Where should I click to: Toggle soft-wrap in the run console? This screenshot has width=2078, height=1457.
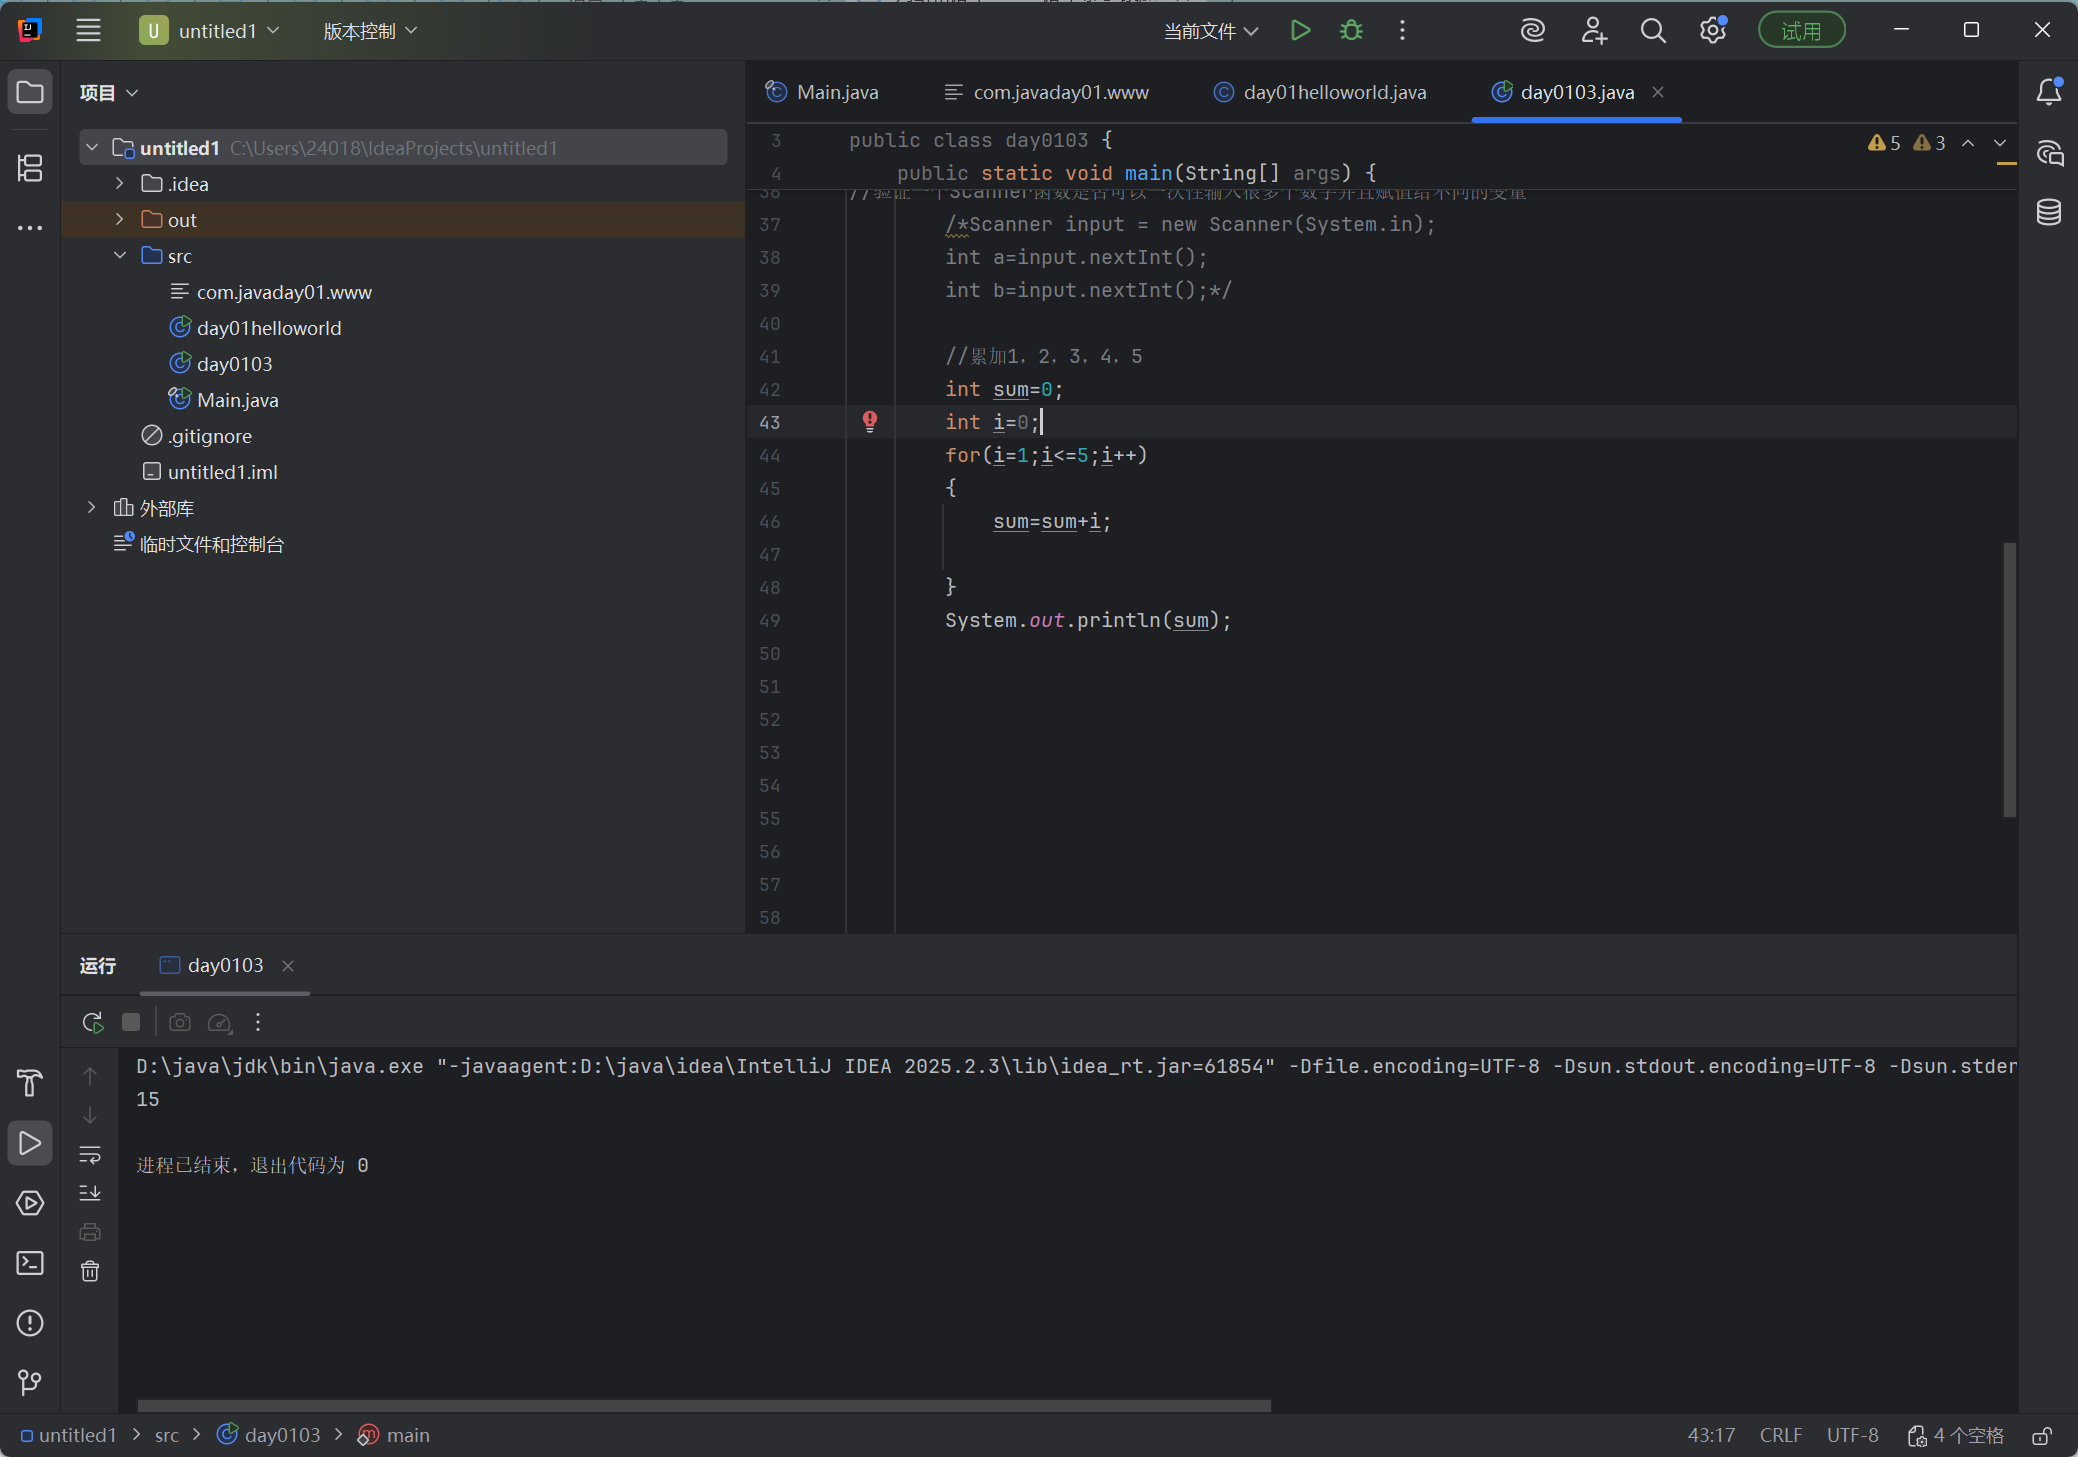pos(90,1154)
